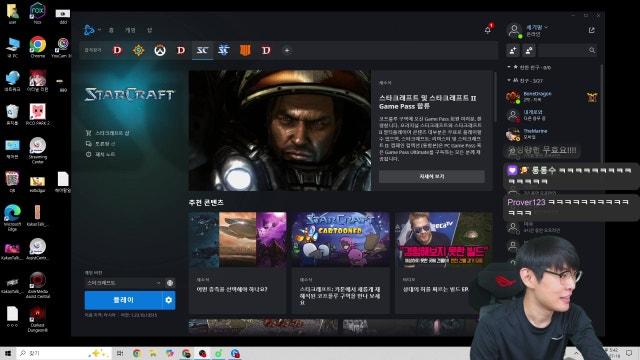Expand the game version dropdown above the Play button
Viewport: 640px width, 360px height.
tap(124, 283)
